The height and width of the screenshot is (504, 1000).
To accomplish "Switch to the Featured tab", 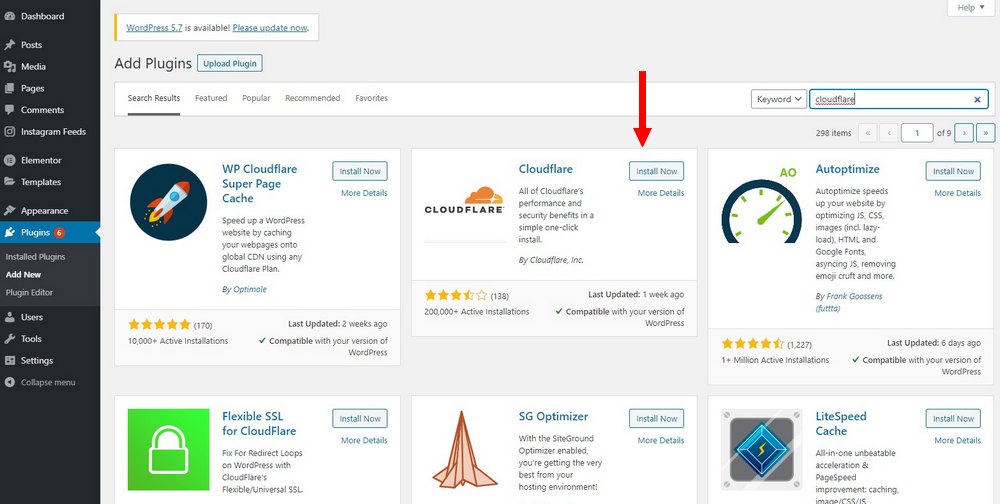I will [211, 98].
